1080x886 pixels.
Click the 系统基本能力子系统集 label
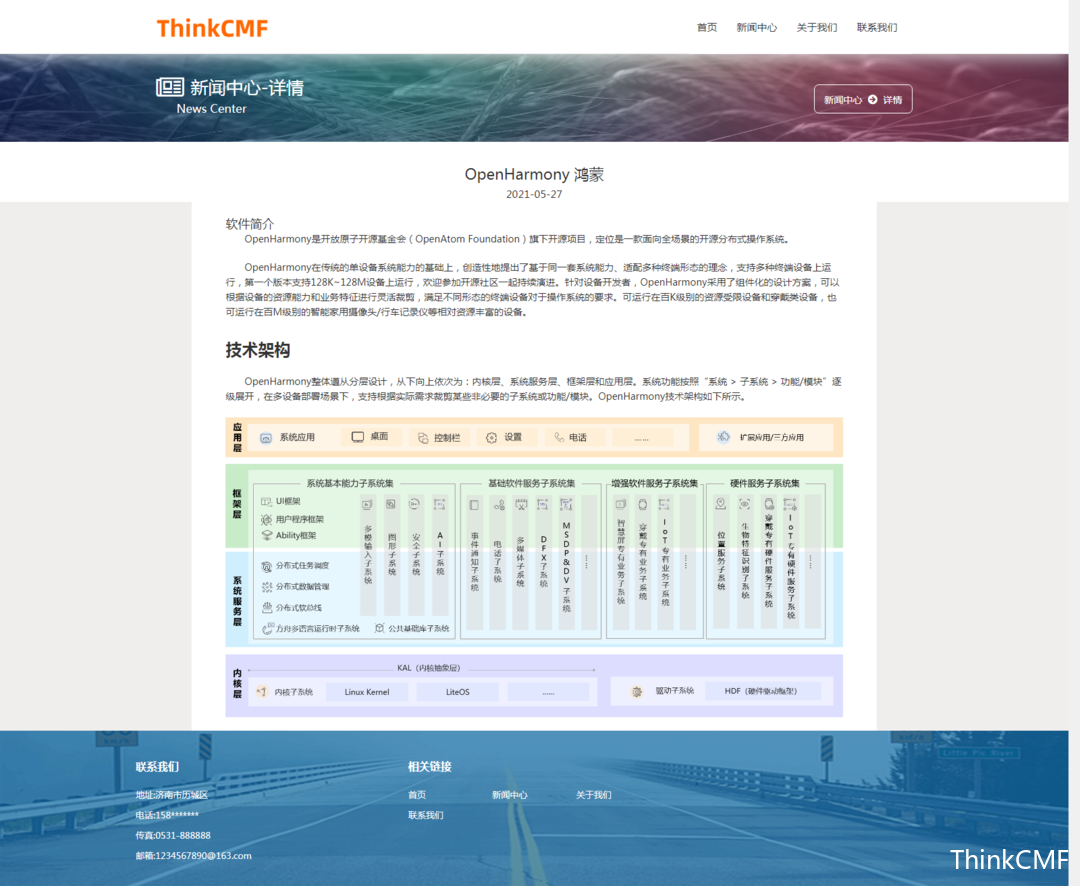(350, 484)
